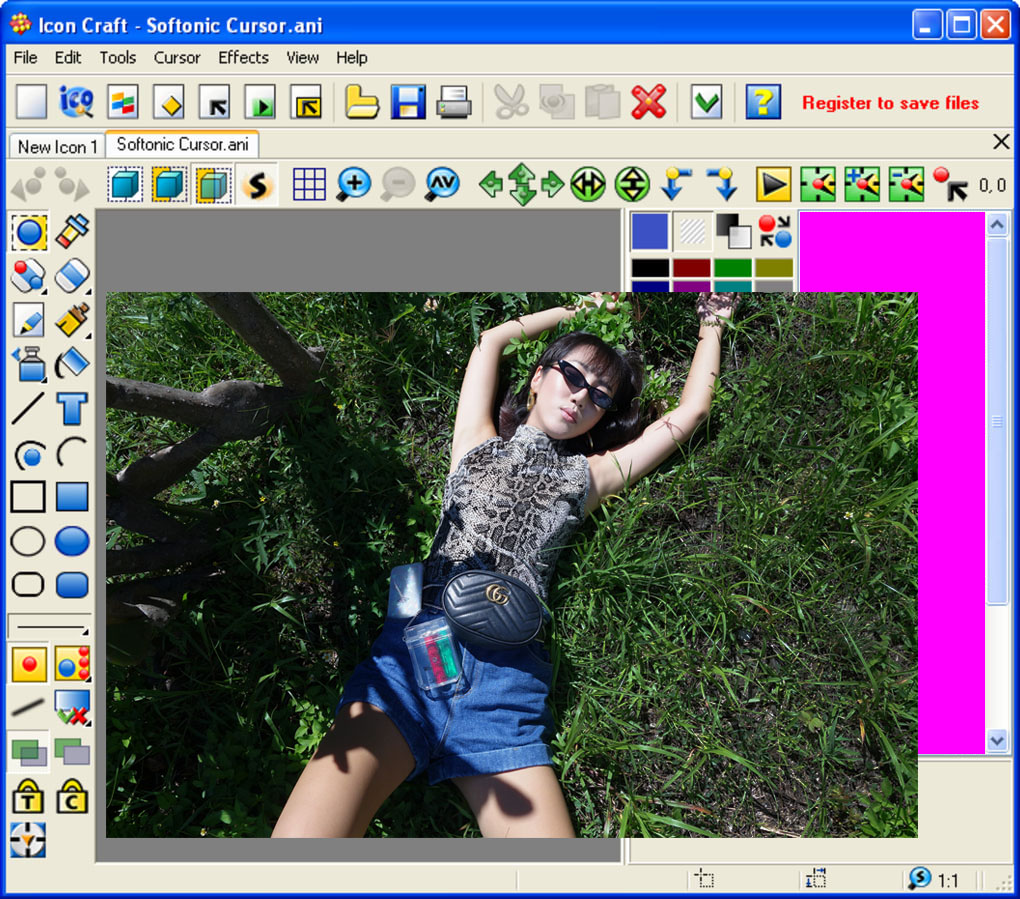Click the image canvas photo
Viewport: 1020px width, 899px height.
coord(511,565)
